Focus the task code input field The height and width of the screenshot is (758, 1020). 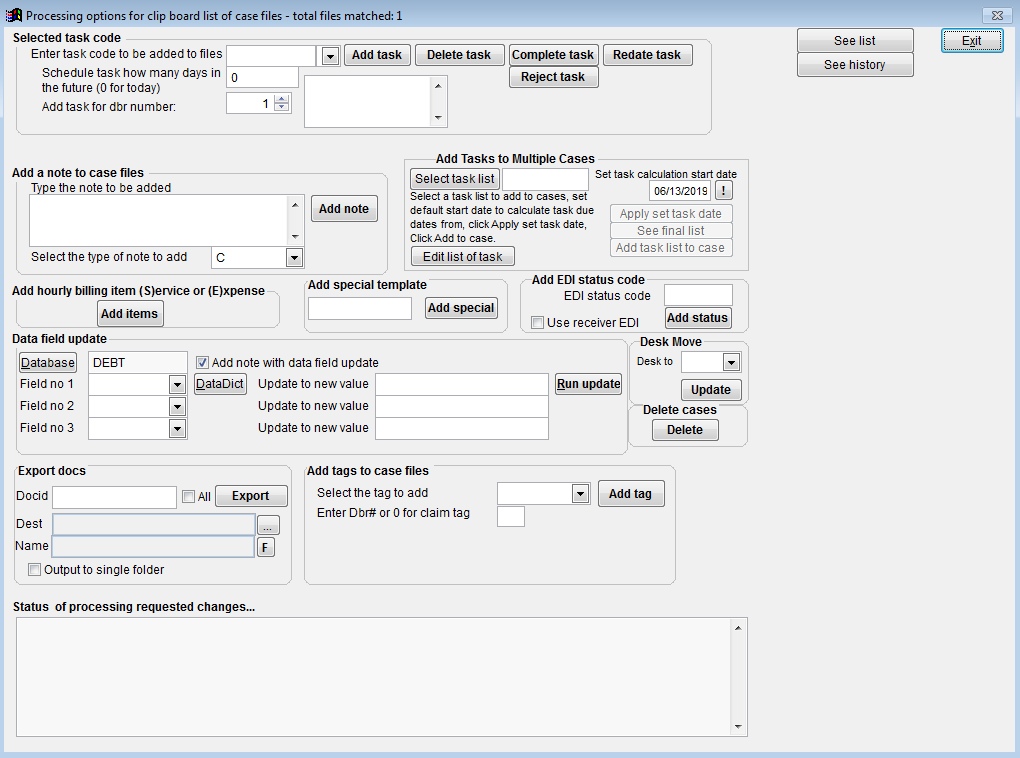tap(271, 56)
